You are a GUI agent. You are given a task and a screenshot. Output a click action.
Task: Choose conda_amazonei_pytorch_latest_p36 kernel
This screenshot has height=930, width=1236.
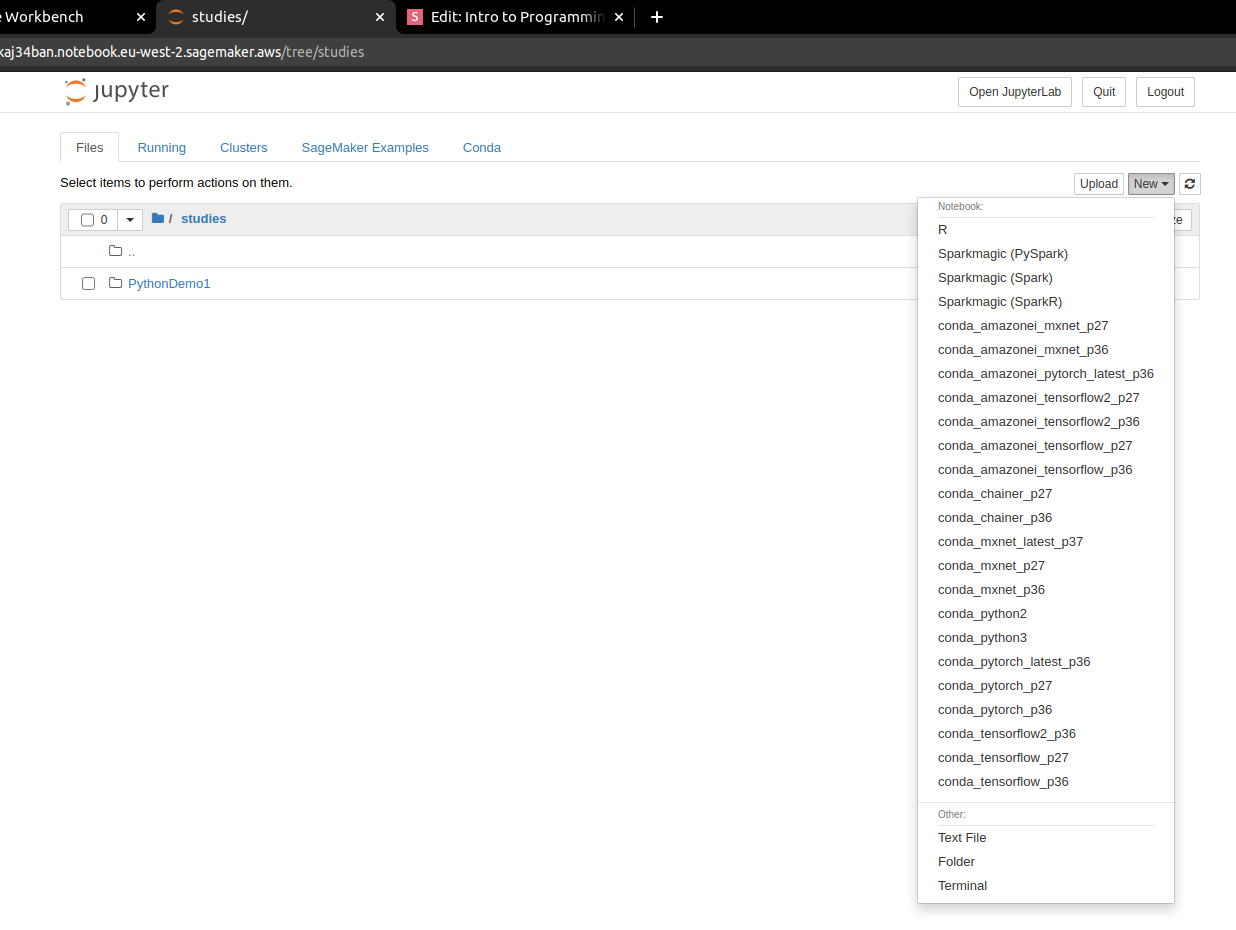1046,374
